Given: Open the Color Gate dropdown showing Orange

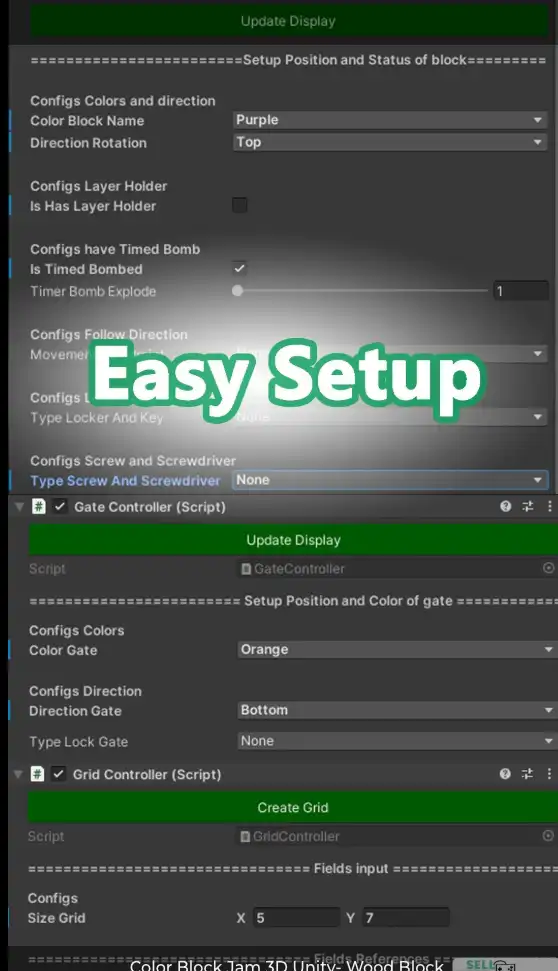Looking at the screenshot, I should point(397,649).
